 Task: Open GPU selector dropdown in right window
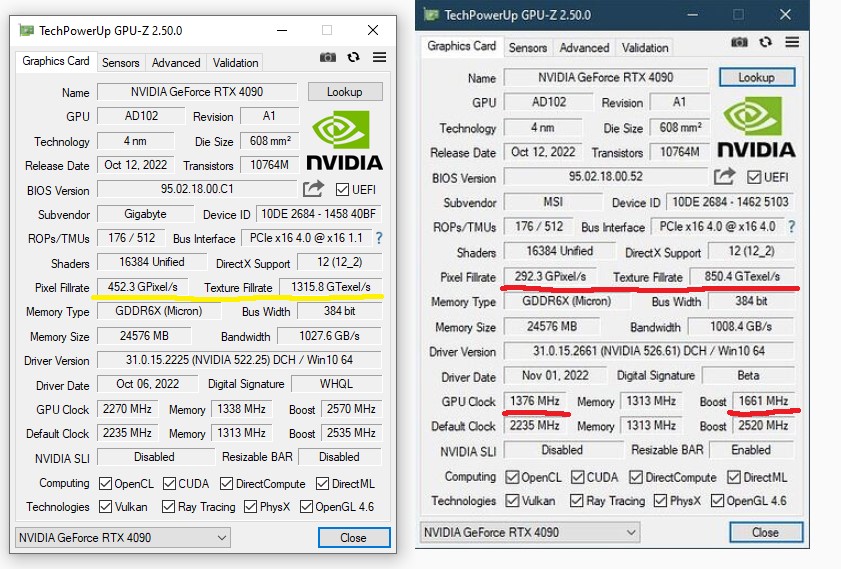click(530, 533)
